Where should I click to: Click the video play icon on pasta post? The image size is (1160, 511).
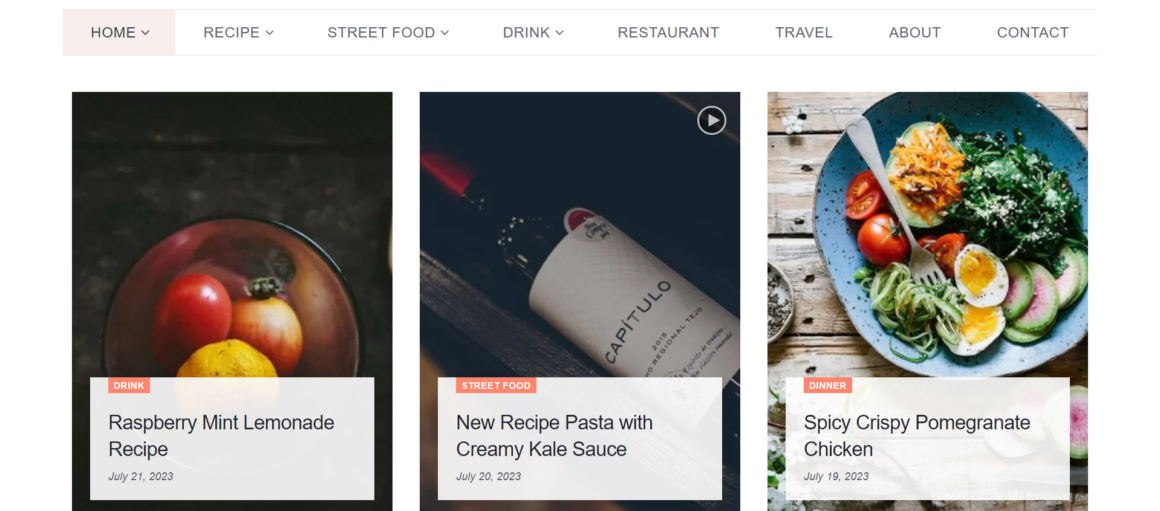click(711, 121)
